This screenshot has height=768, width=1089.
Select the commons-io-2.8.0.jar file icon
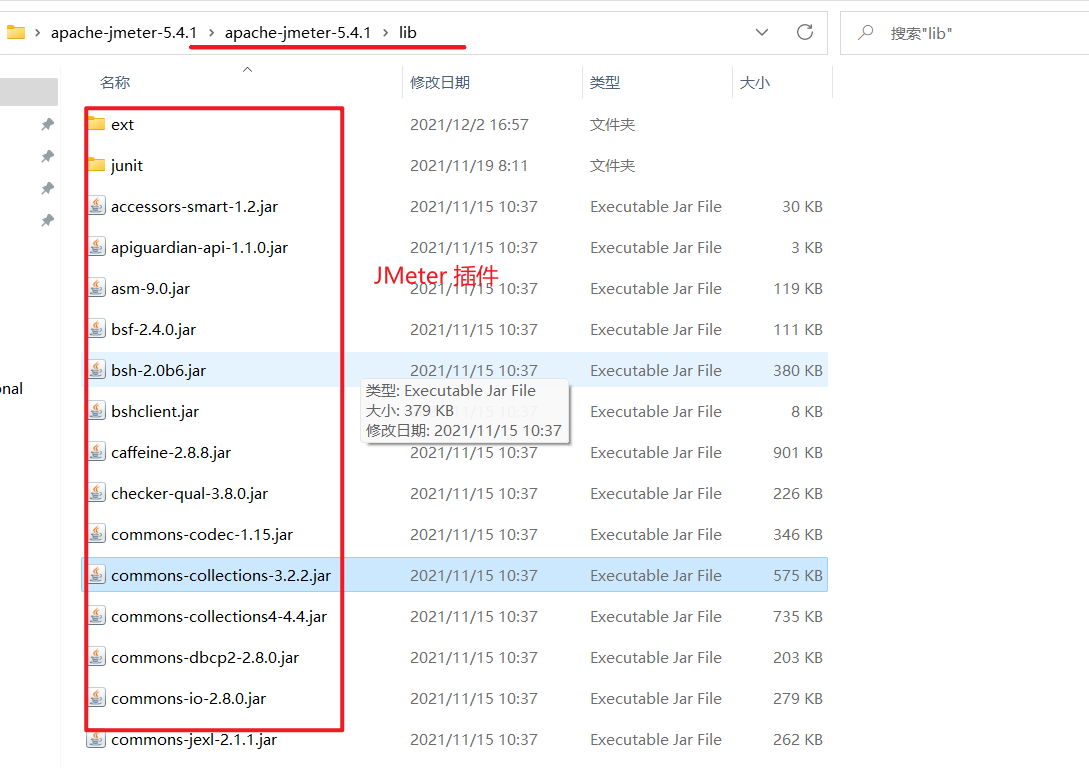pos(97,698)
